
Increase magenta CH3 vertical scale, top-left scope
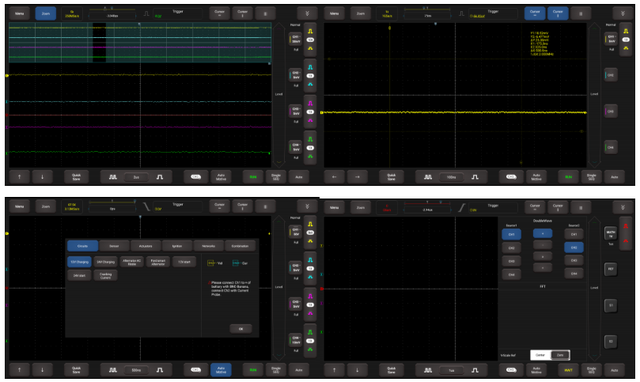pos(310,103)
